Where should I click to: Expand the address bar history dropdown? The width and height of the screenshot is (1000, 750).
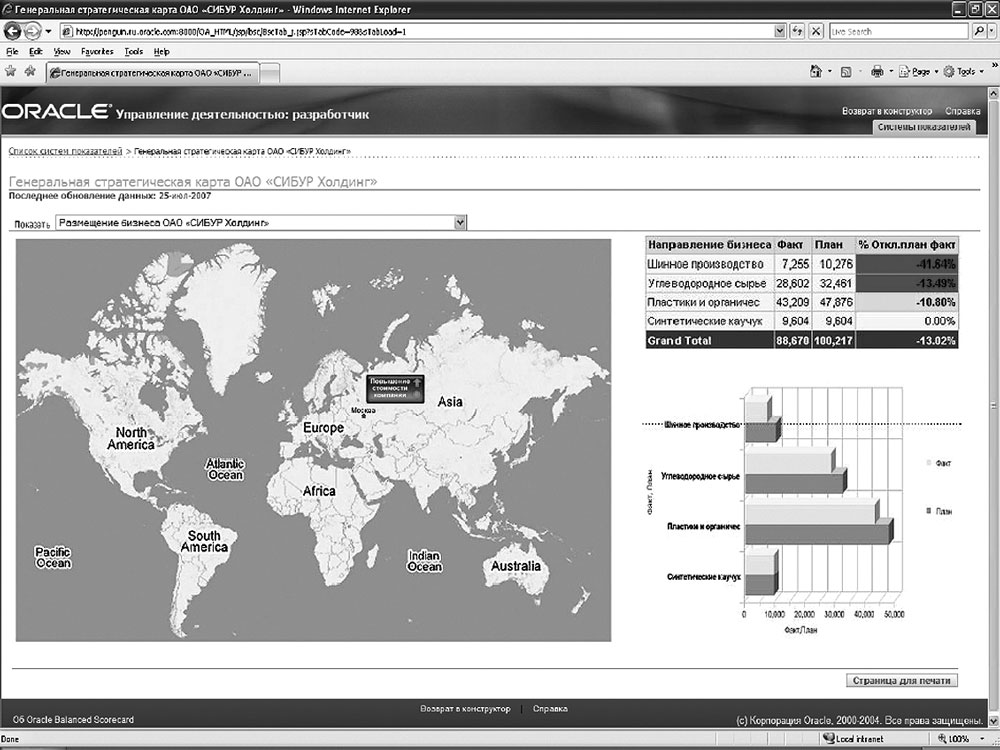point(779,31)
